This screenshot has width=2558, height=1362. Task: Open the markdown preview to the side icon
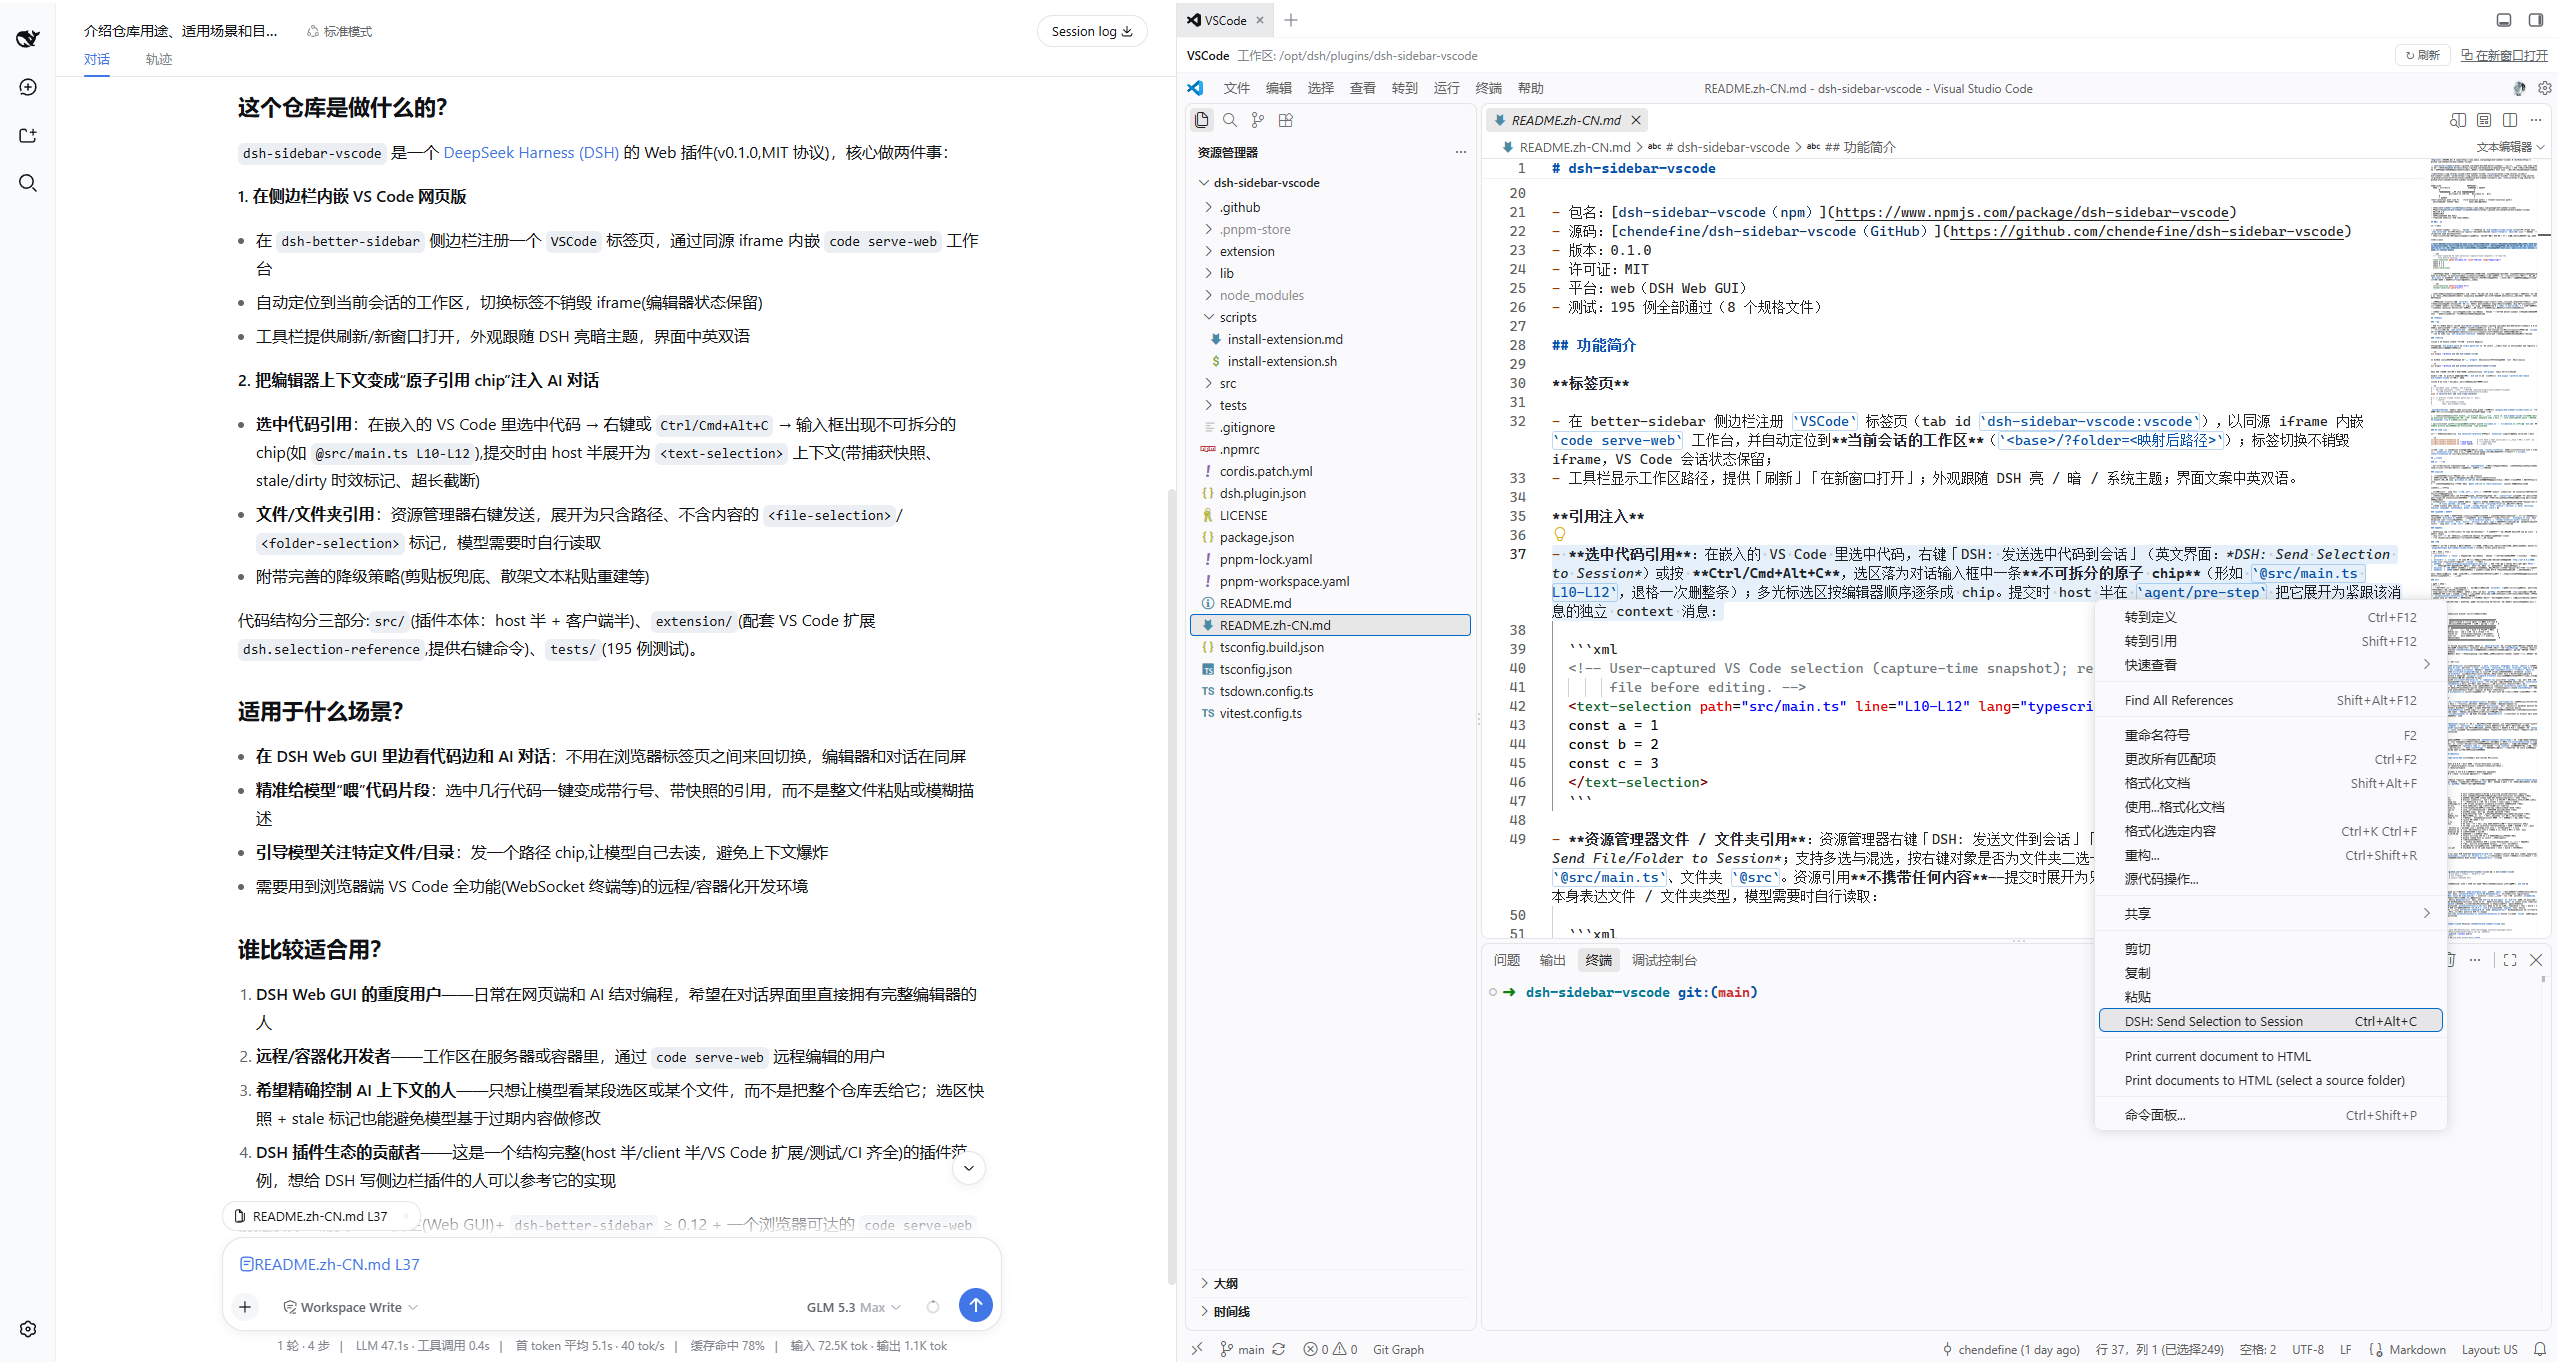[x=2458, y=120]
